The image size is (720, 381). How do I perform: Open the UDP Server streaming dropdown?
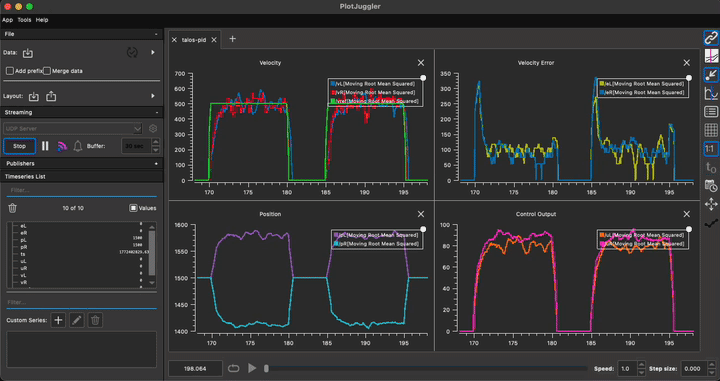[x=73, y=129]
